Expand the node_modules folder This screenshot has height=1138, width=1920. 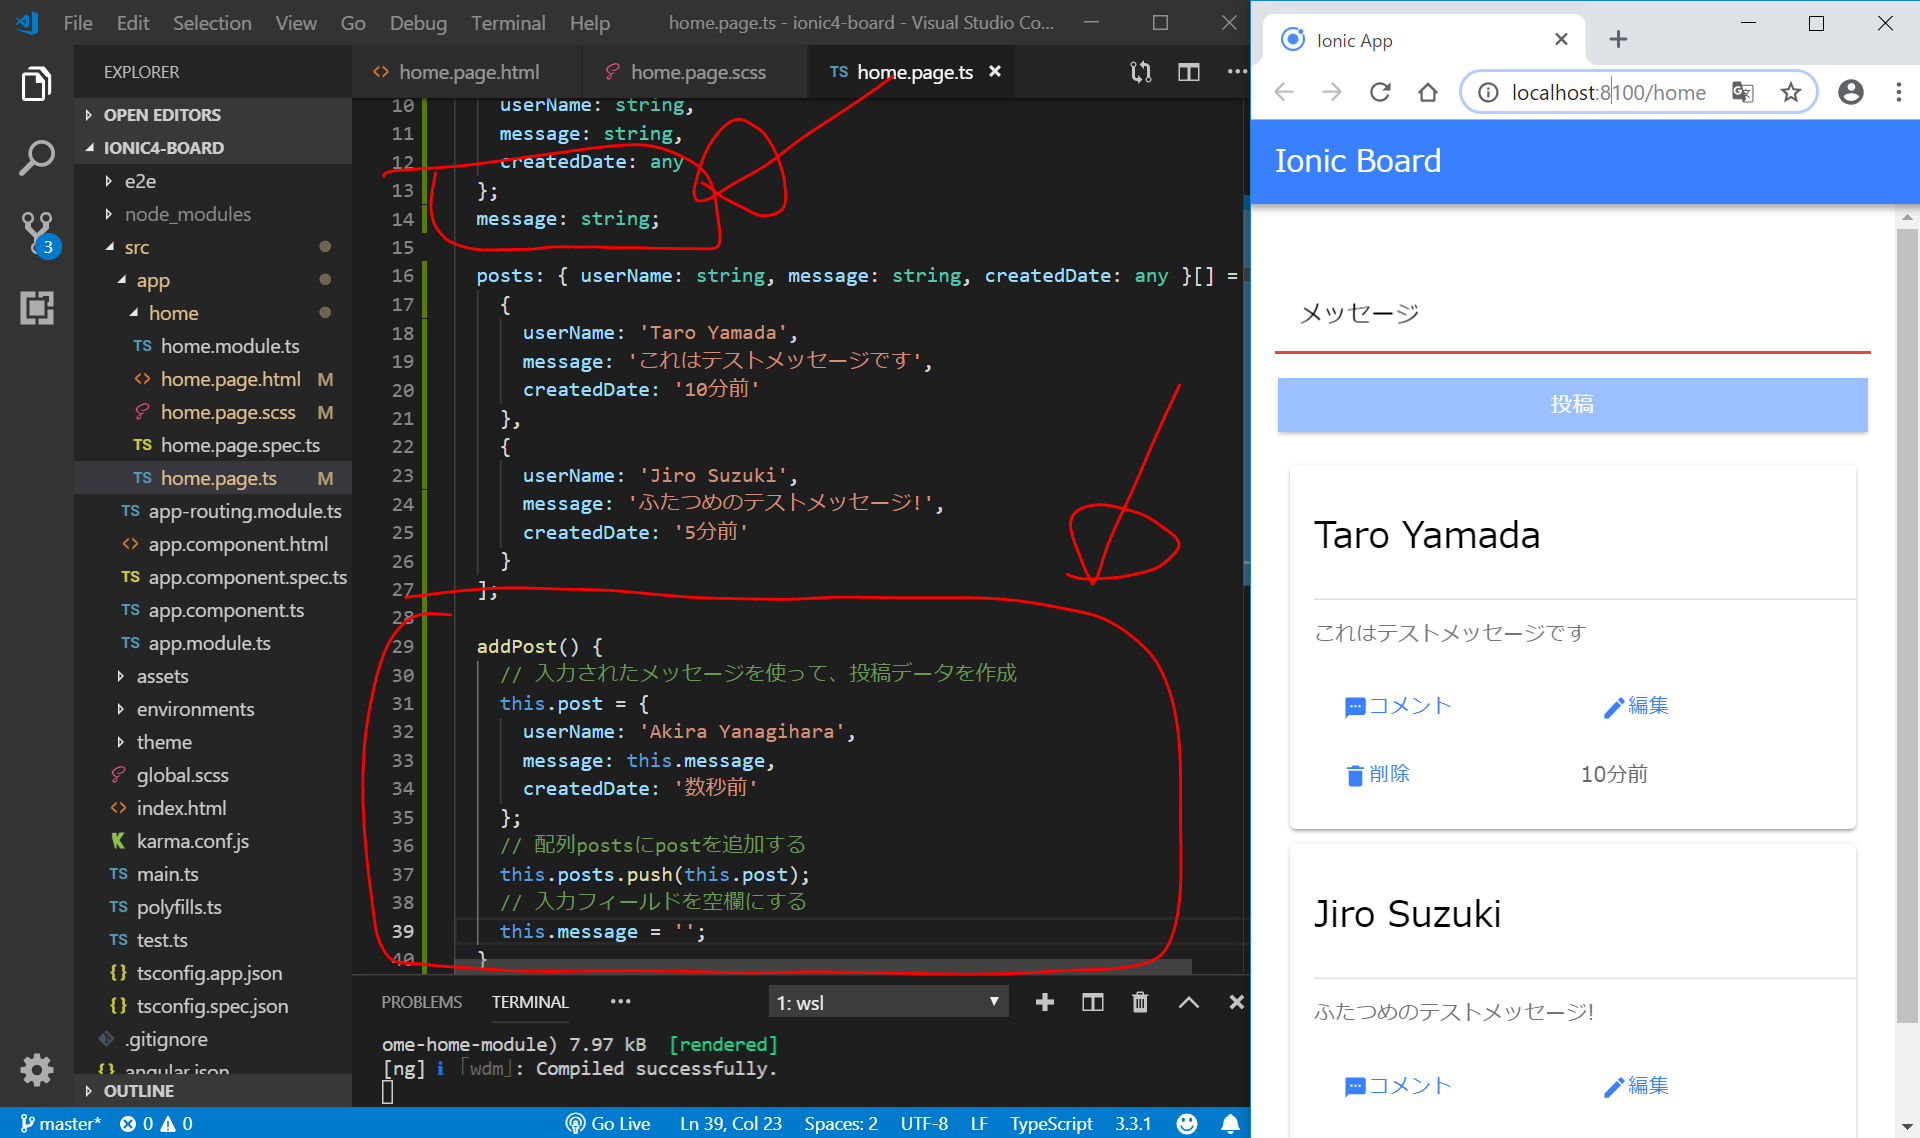pyautogui.click(x=187, y=214)
